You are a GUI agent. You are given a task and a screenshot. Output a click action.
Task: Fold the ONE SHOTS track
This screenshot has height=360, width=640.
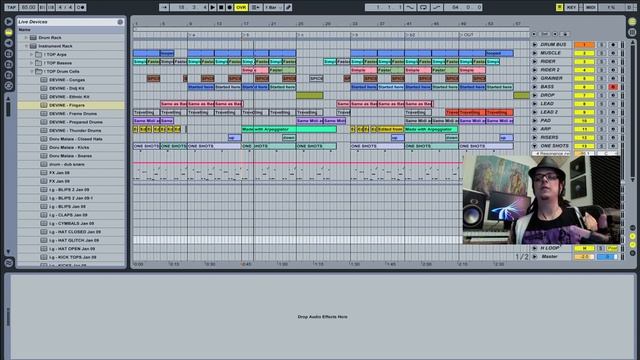pyautogui.click(x=534, y=146)
